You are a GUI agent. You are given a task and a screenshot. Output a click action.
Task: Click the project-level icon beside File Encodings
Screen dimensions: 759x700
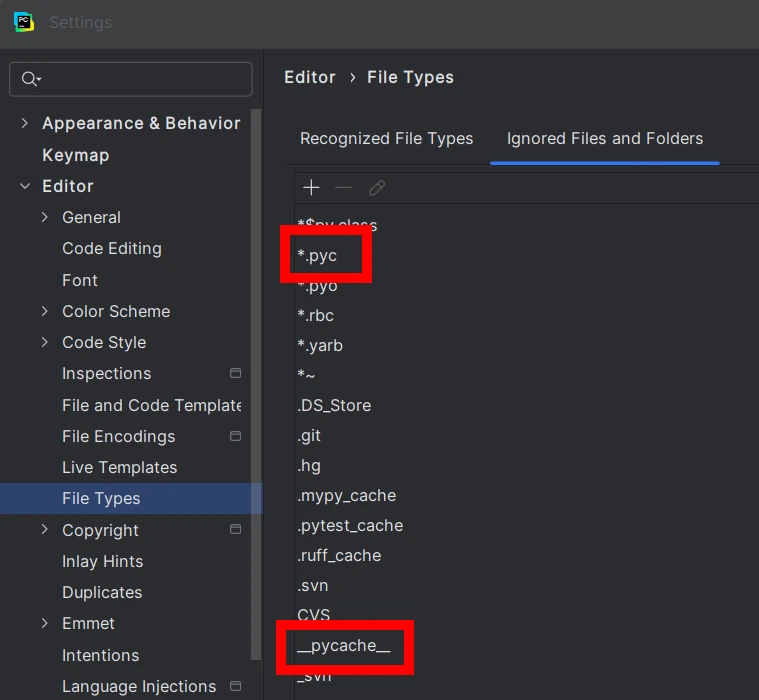(236, 436)
